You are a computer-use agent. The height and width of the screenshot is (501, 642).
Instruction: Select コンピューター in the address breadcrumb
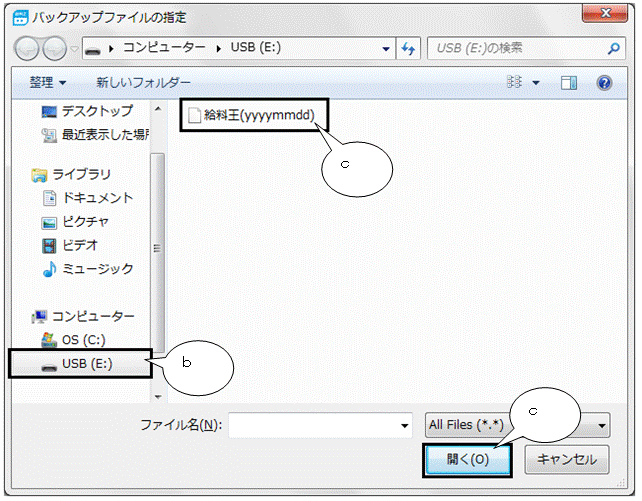point(164,47)
